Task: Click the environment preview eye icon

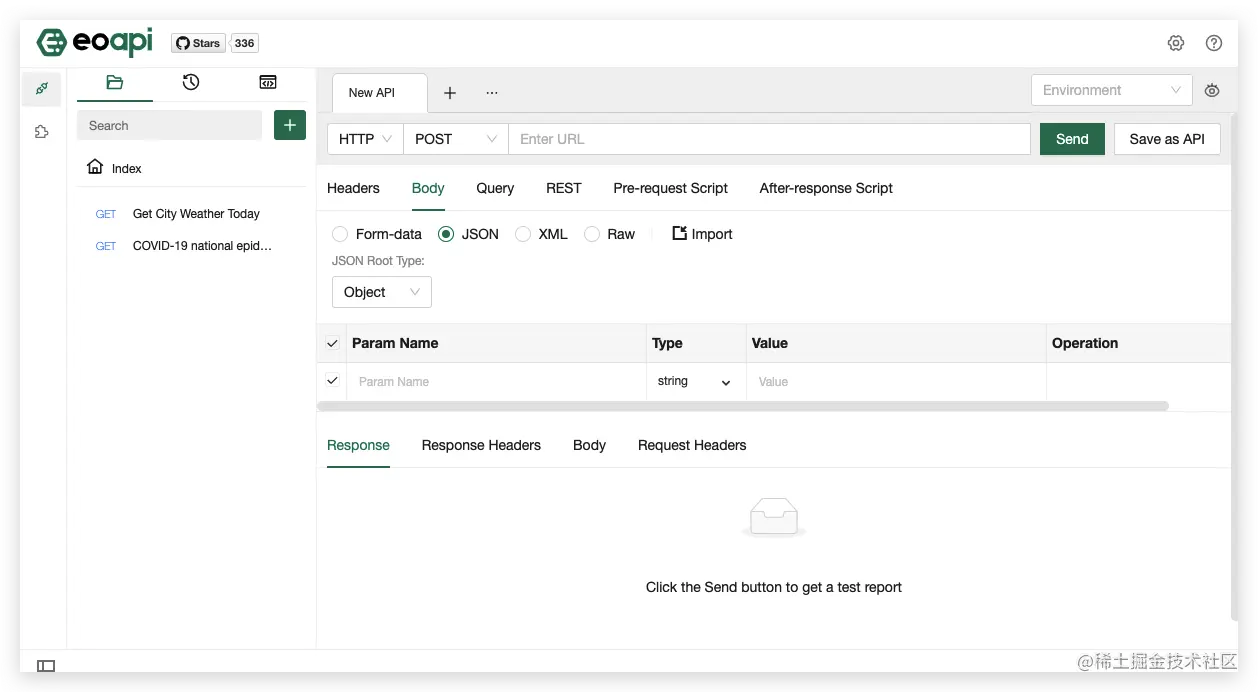Action: click(x=1212, y=91)
